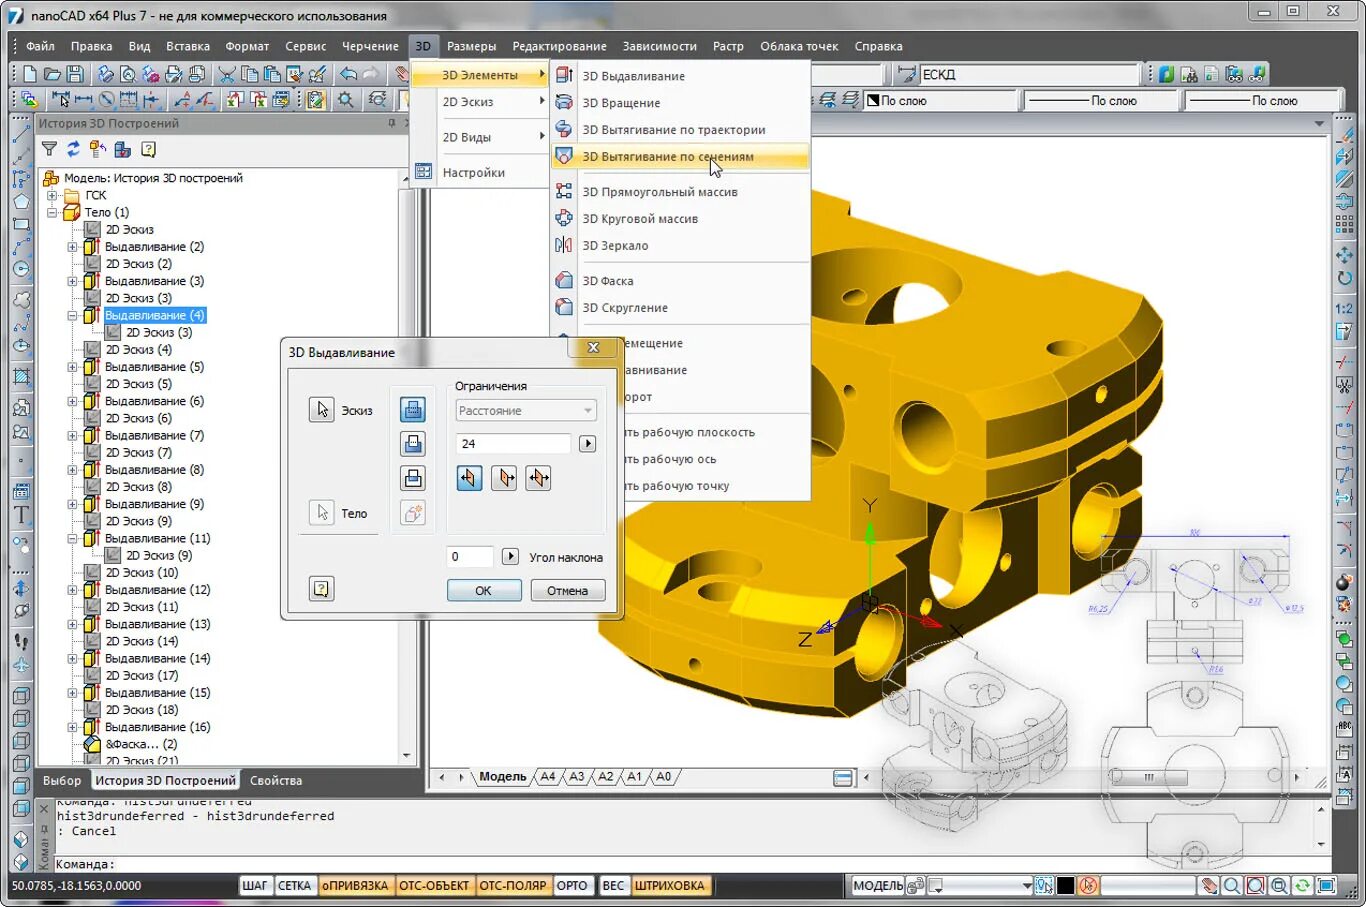Collapse the Тело (1) tree node

point(52,212)
